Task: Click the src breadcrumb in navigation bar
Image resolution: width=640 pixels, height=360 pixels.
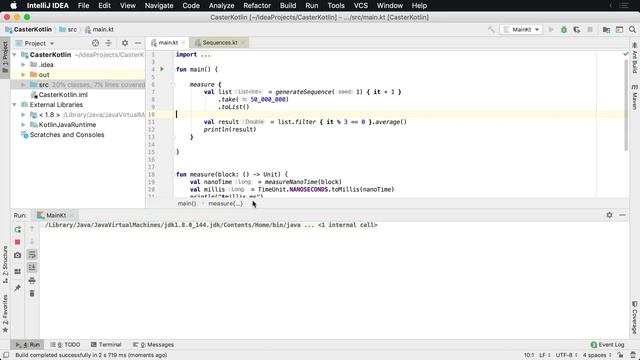Action: click(x=68, y=29)
